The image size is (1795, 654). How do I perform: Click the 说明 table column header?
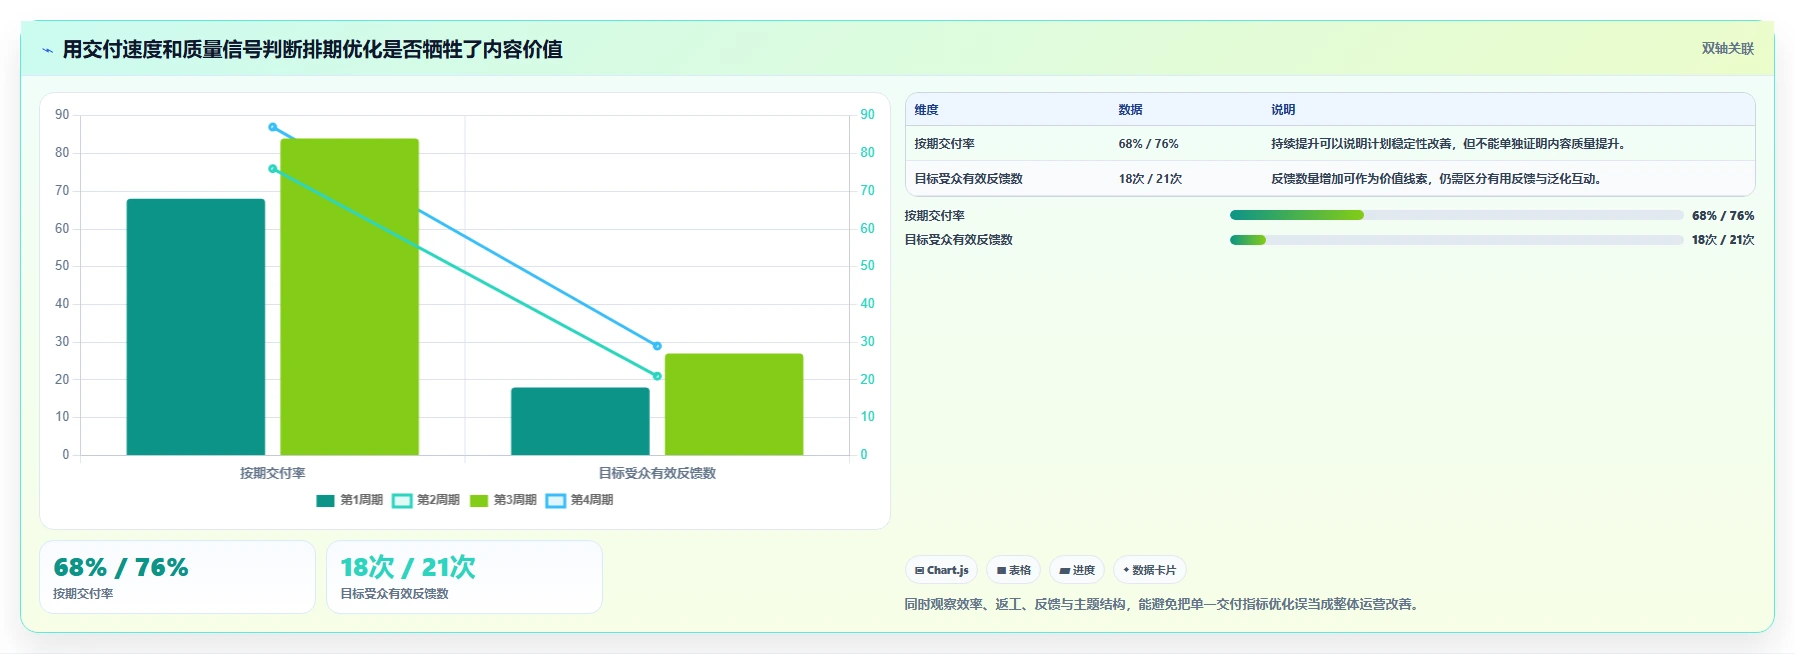tap(1283, 110)
